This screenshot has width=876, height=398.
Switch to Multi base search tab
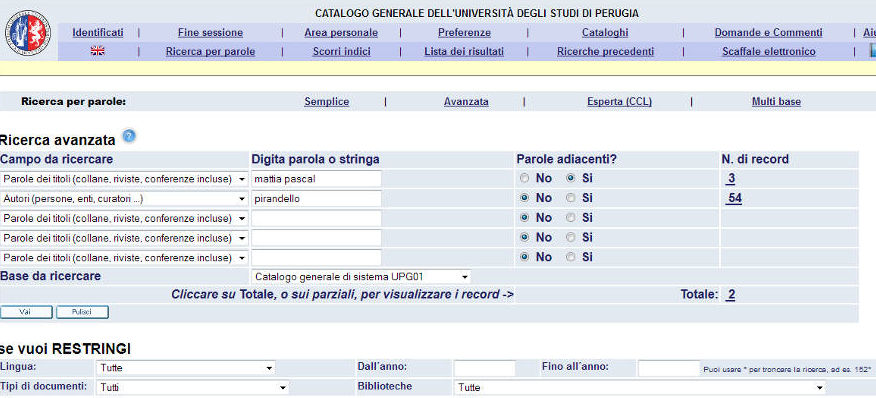click(777, 102)
